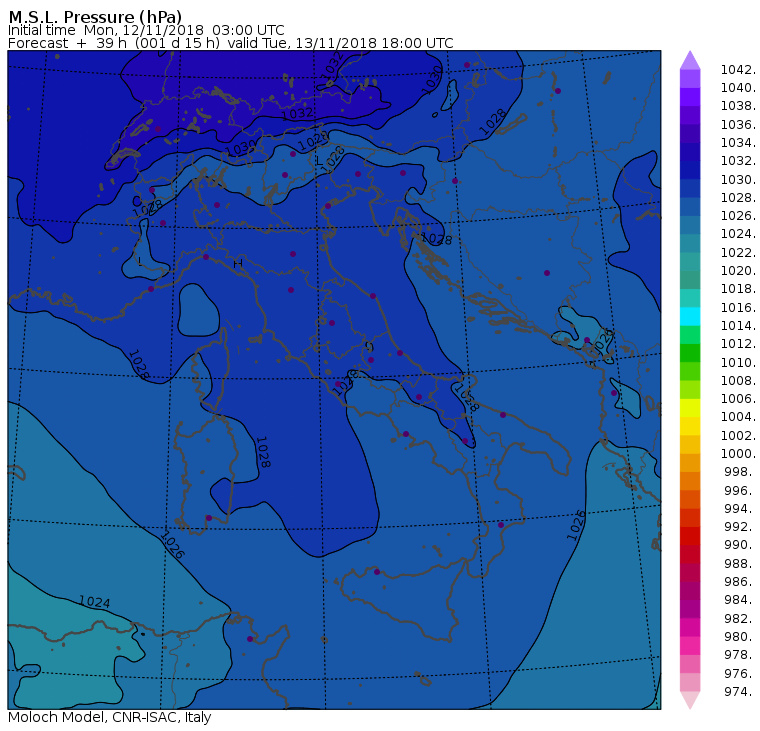
Task: Pick the bright red legend swatch between 992 and 990
Action: [690, 536]
